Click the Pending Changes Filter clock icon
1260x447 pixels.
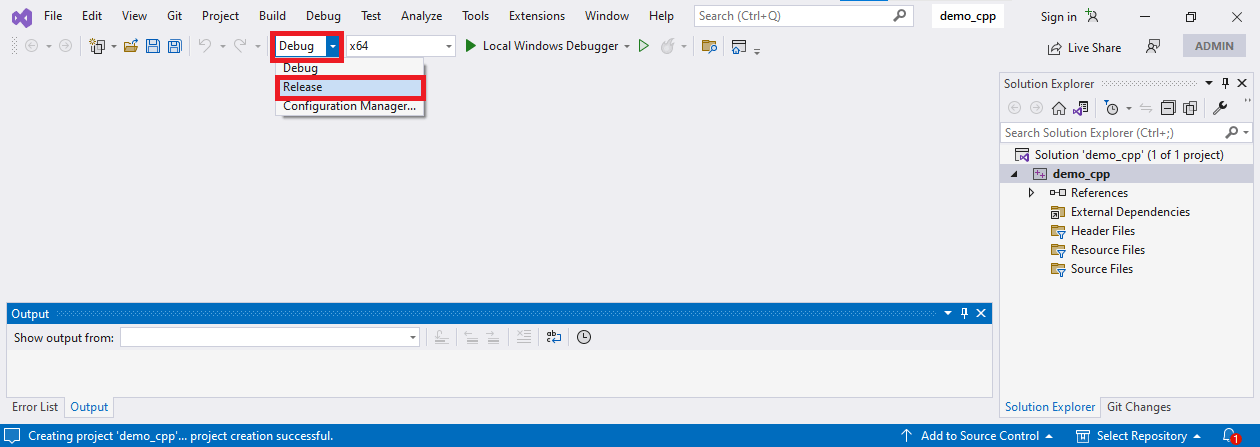coord(1111,108)
